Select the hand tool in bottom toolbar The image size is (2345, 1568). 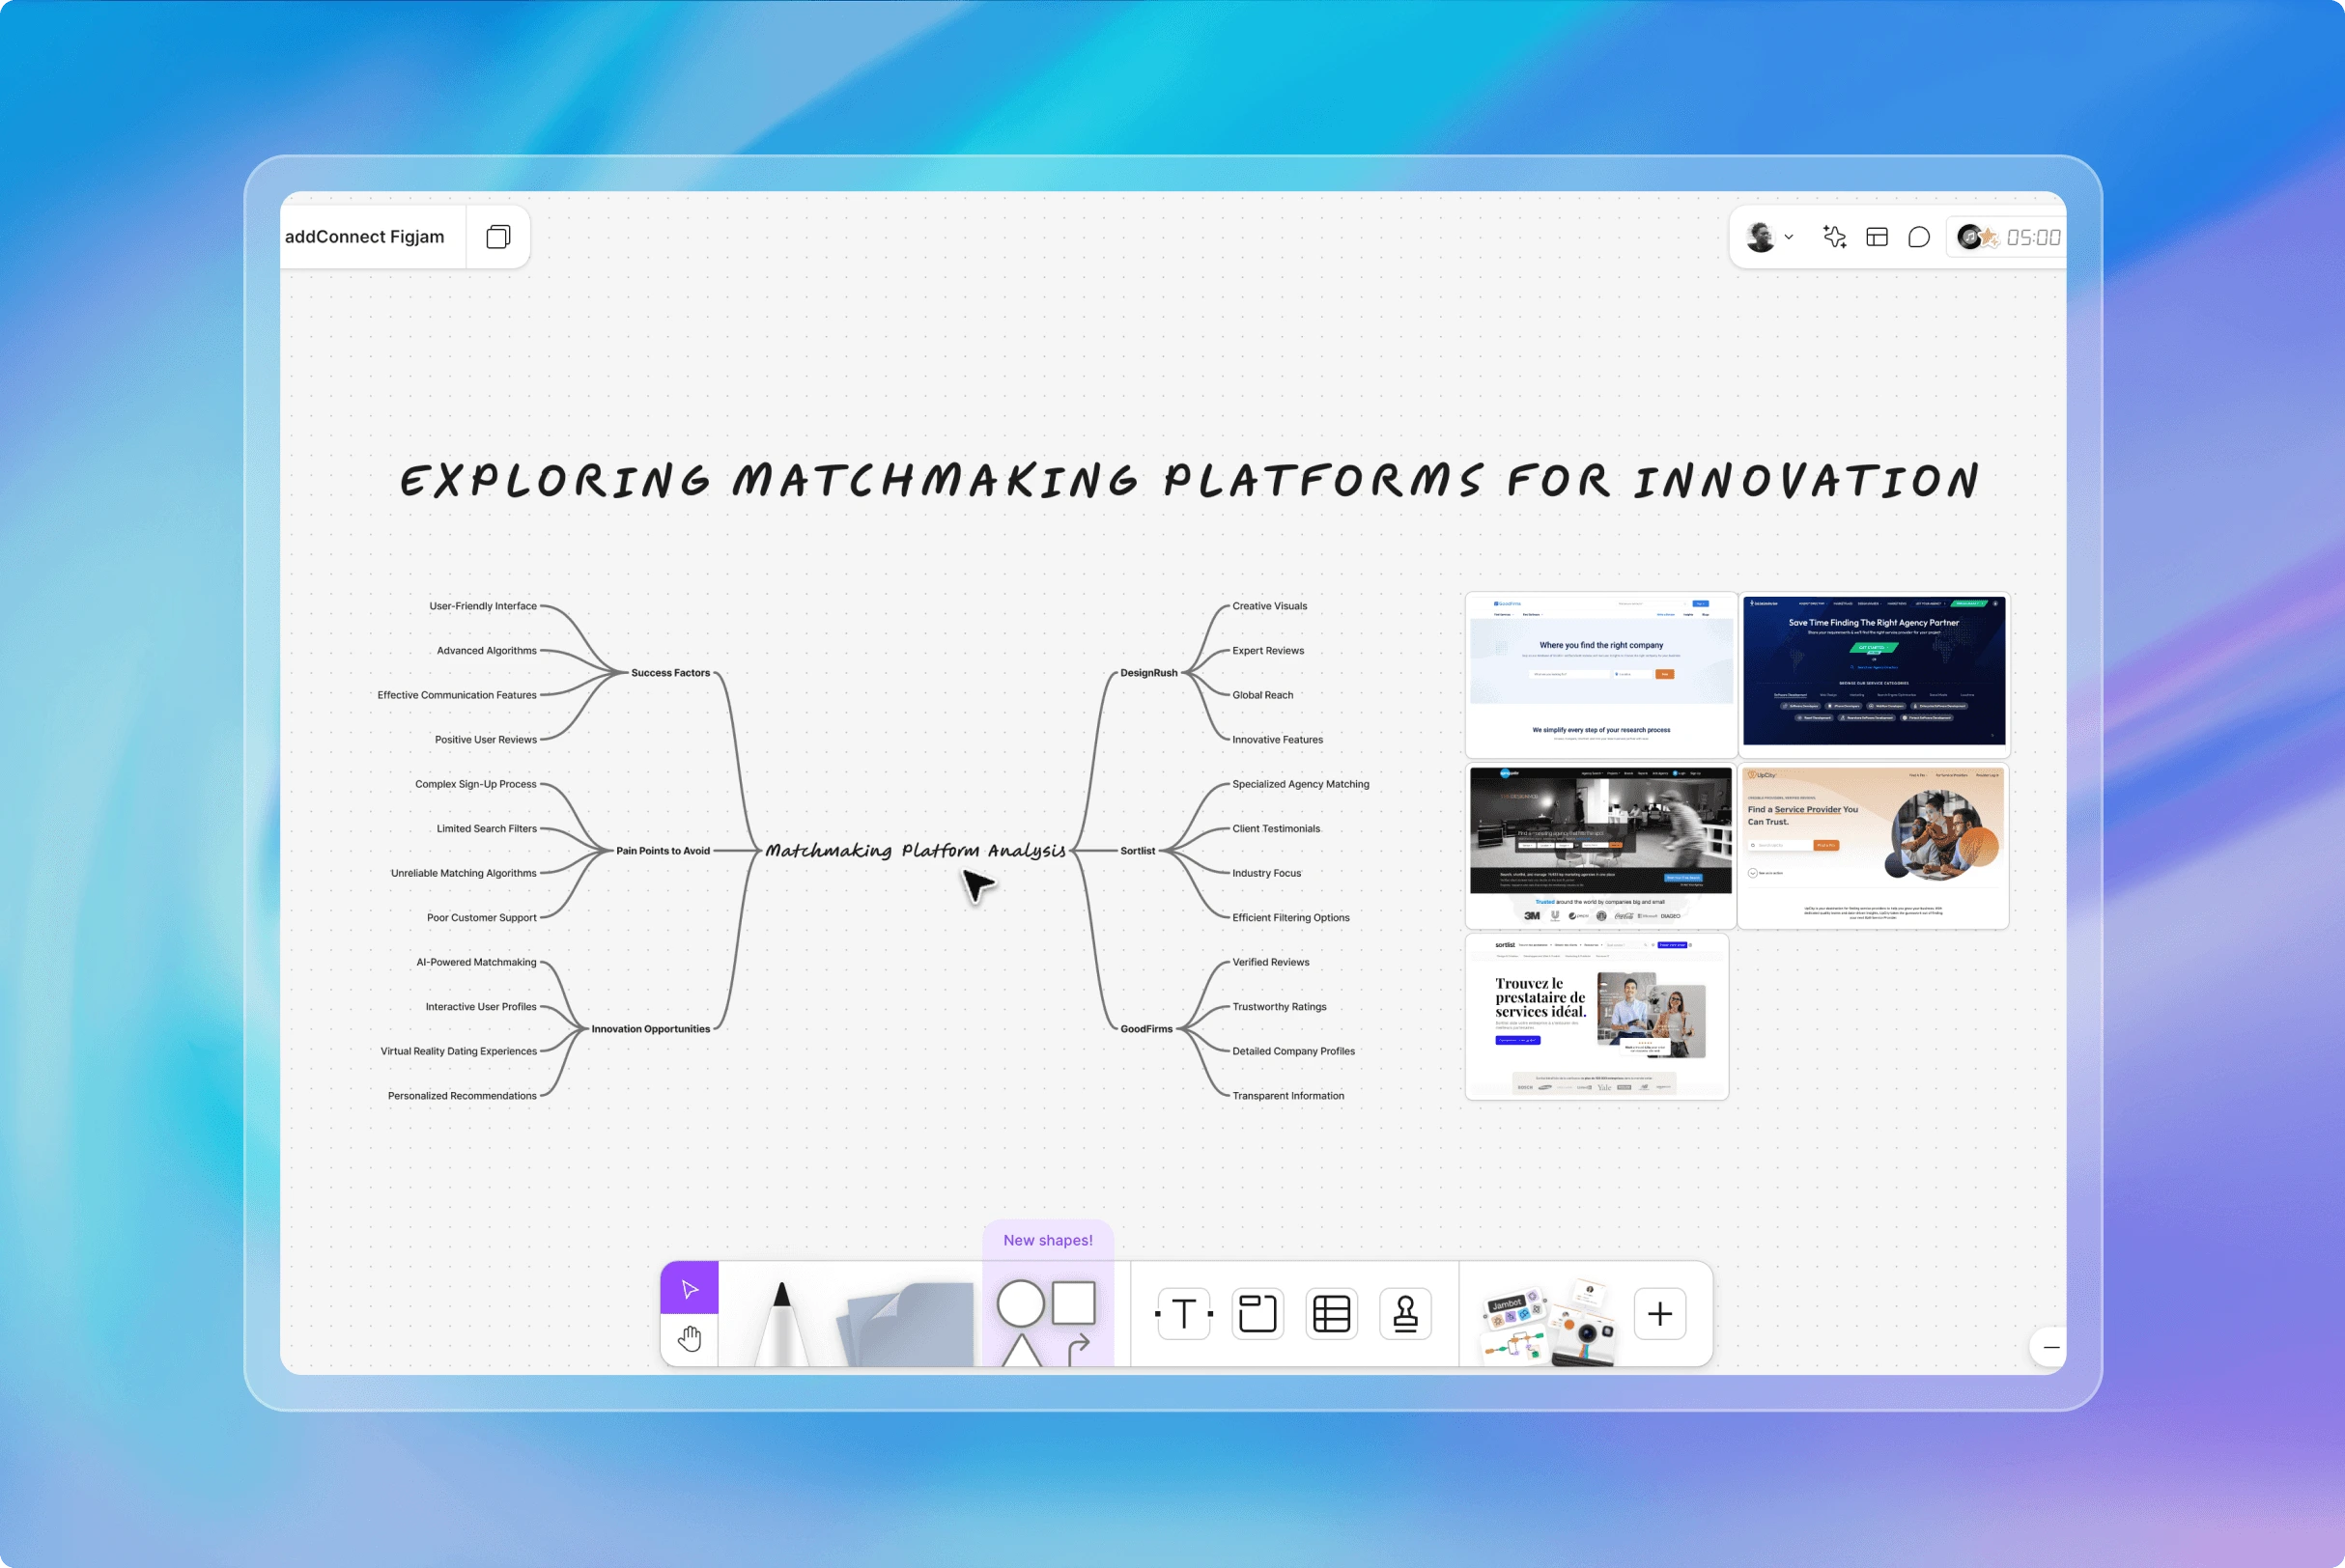point(689,1337)
